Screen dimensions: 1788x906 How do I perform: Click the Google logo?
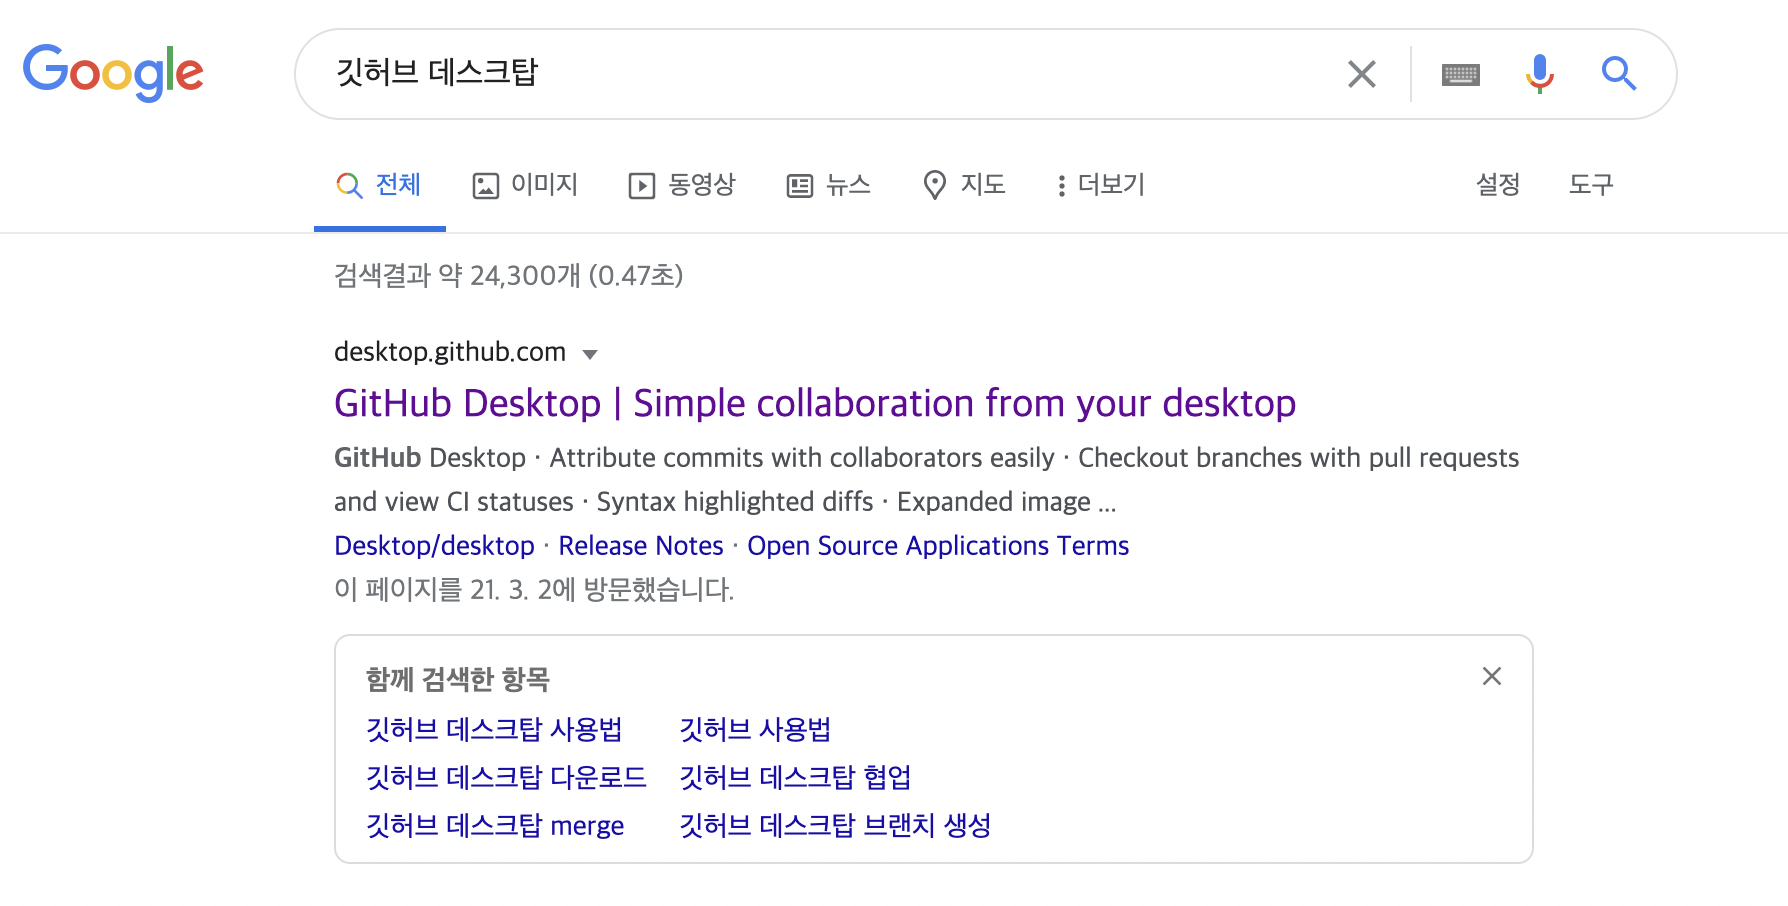tap(113, 73)
